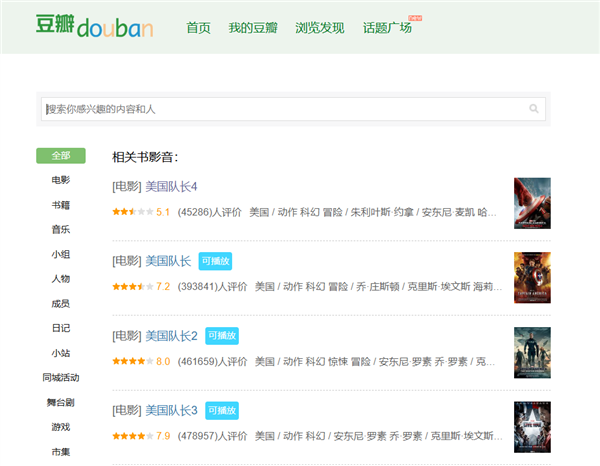Screen dimensions: 600x466
Task: Open the 美国队长3 poster thumbnail
Action: 532,427
